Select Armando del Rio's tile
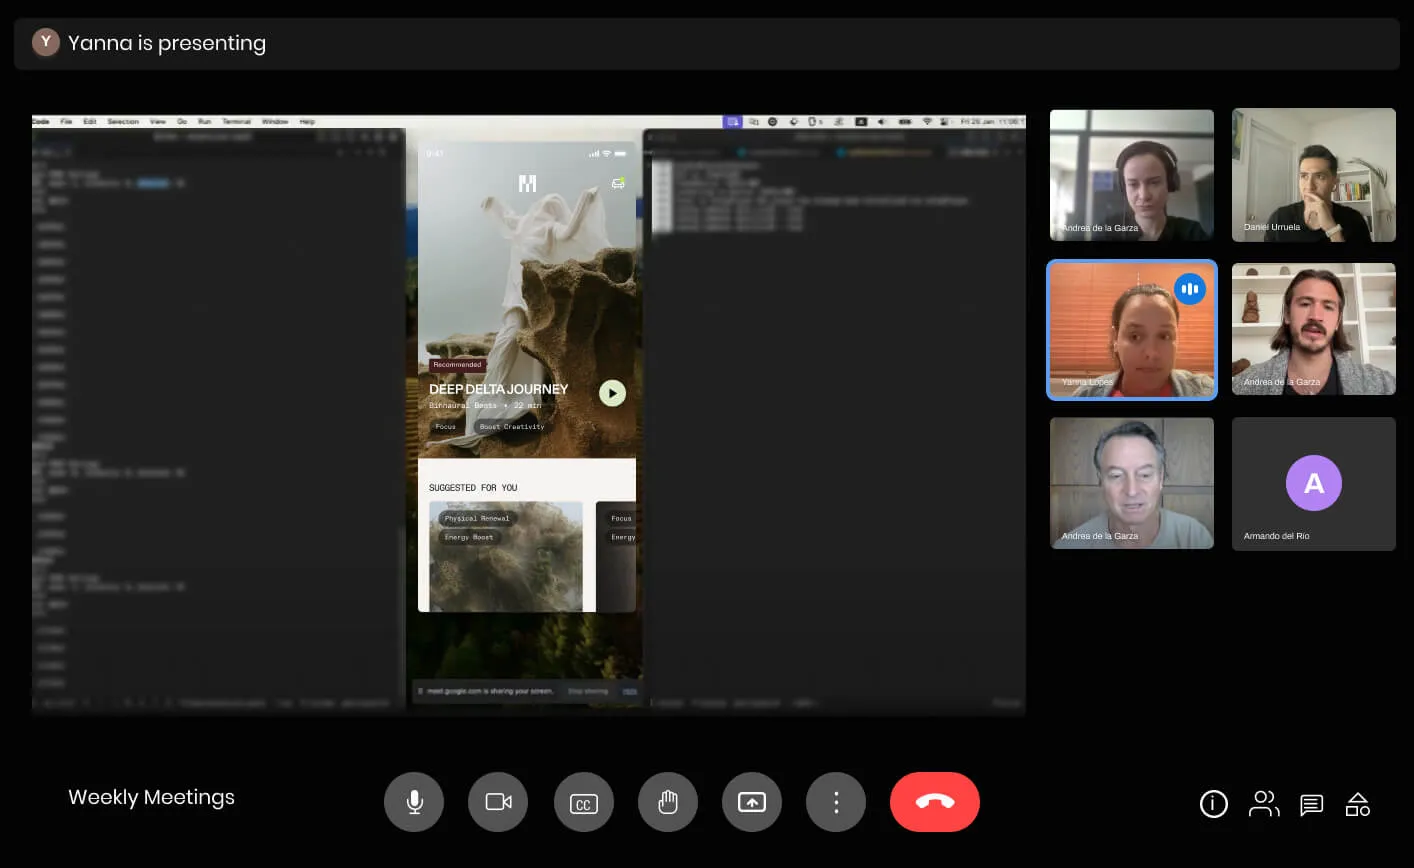1414x868 pixels. click(1313, 484)
